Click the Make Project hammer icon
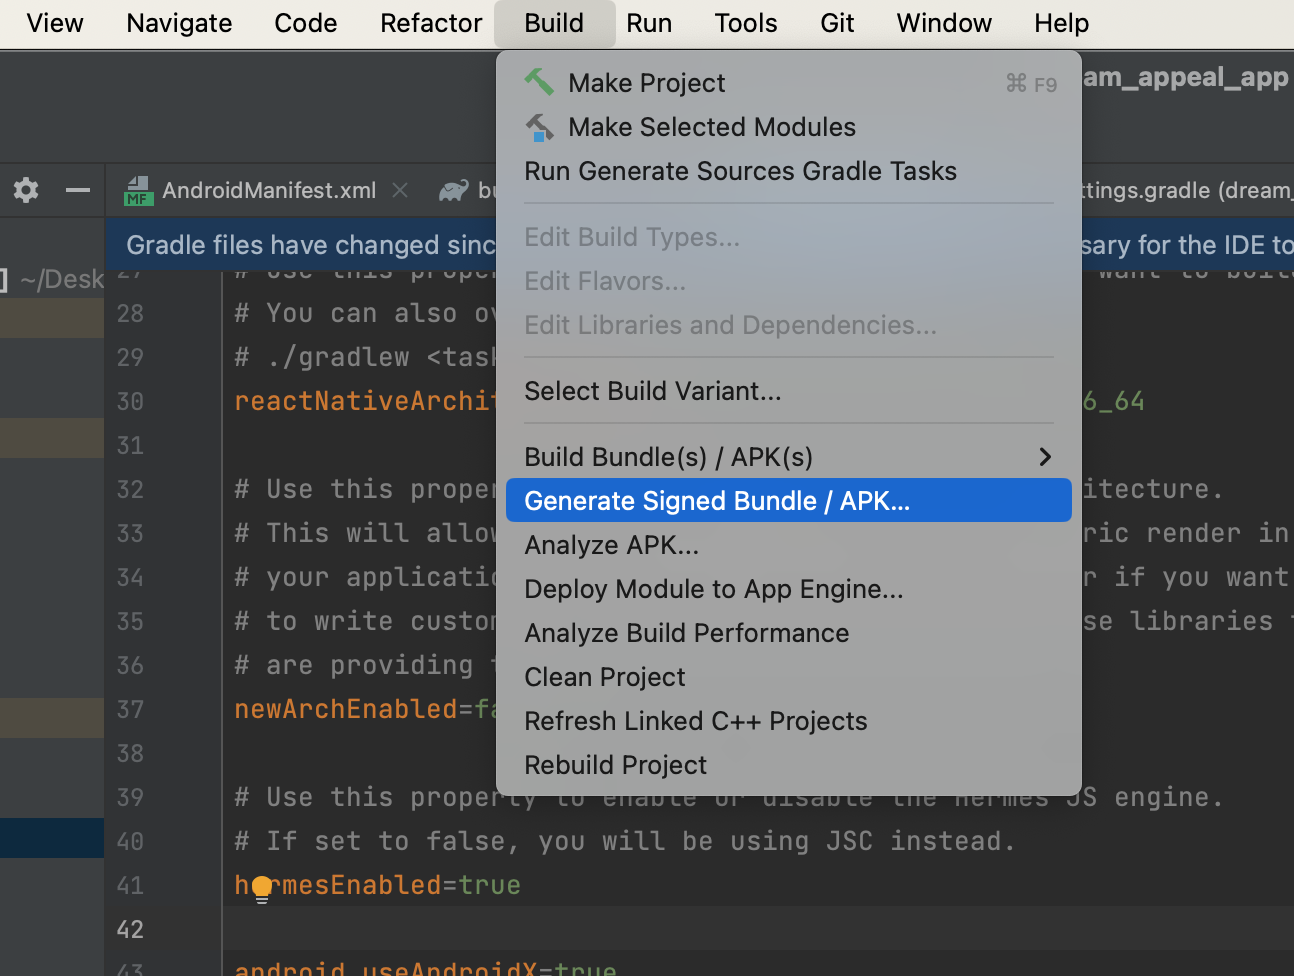The image size is (1294, 976). (x=539, y=82)
